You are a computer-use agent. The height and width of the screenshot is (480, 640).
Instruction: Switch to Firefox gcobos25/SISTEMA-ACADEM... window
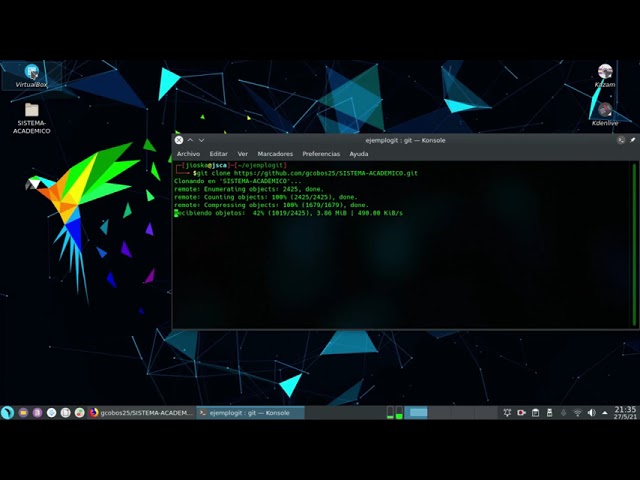pyautogui.click(x=142, y=413)
